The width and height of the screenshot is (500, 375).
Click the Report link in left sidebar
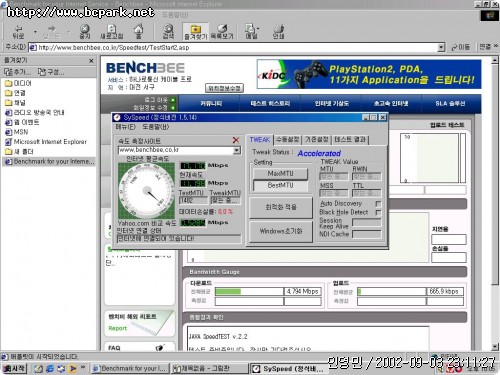click(x=118, y=328)
